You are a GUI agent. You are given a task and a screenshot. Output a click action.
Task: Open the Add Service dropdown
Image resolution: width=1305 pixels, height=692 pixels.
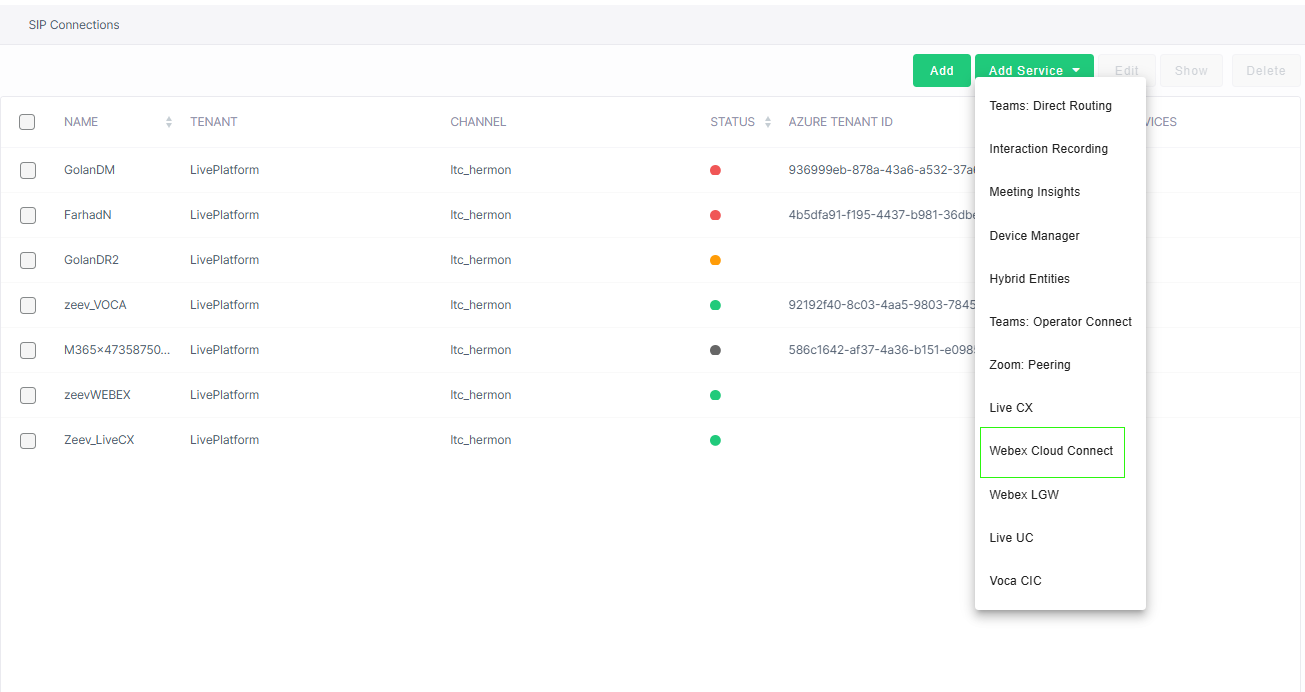[x=1034, y=71]
